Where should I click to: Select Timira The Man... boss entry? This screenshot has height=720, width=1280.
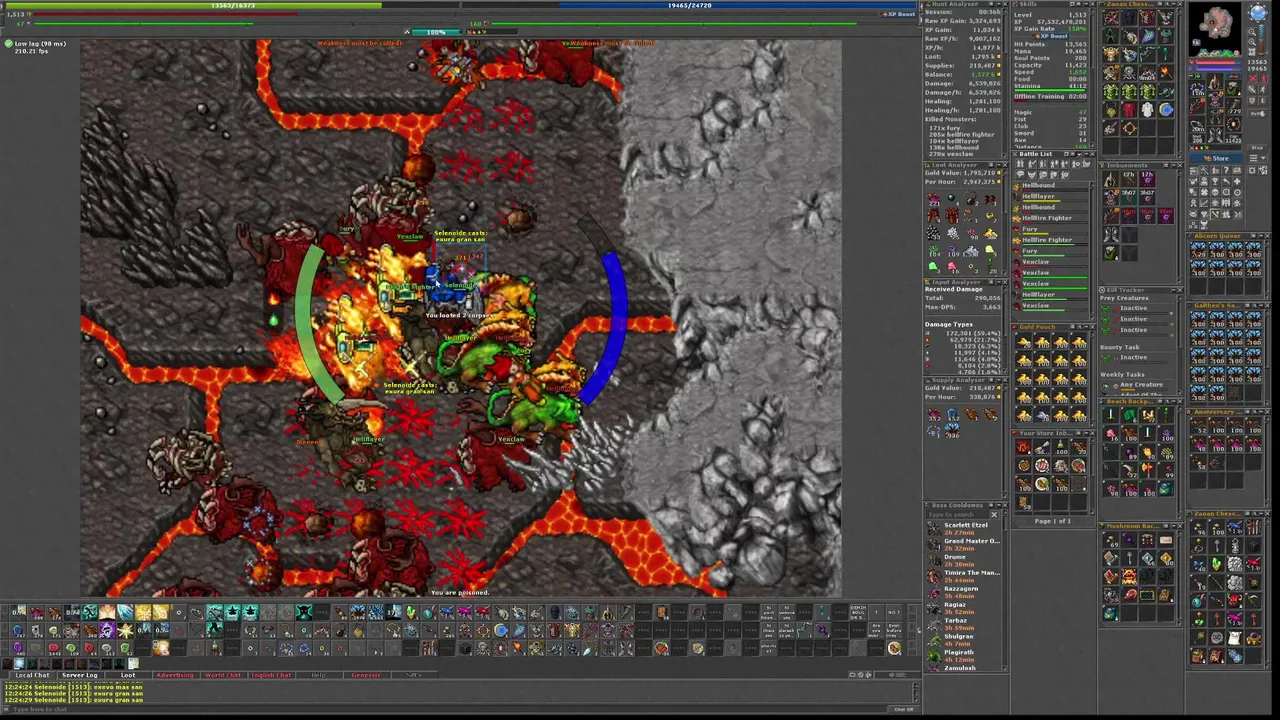tap(963, 577)
